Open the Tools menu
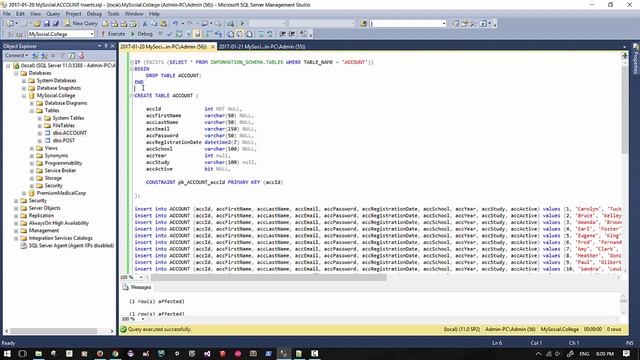Image resolution: width=640 pixels, height=360 pixels. pyautogui.click(x=113, y=14)
